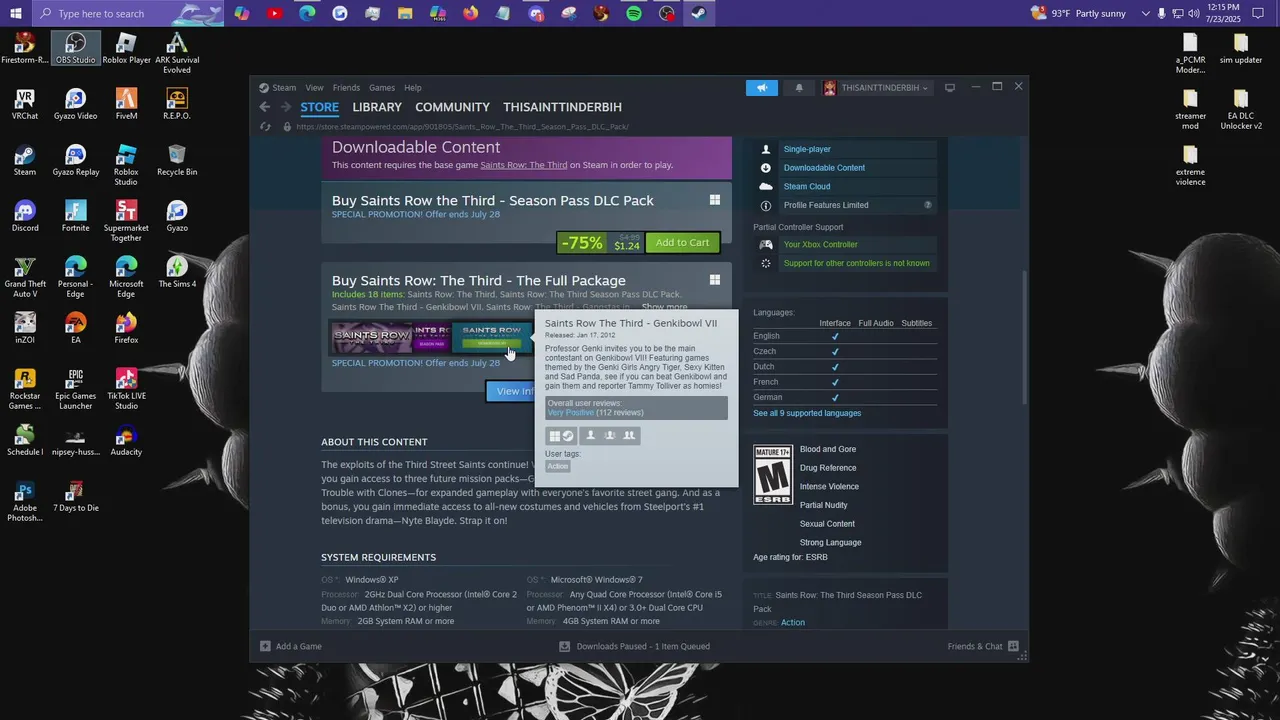Open the Steam menu

(284, 88)
